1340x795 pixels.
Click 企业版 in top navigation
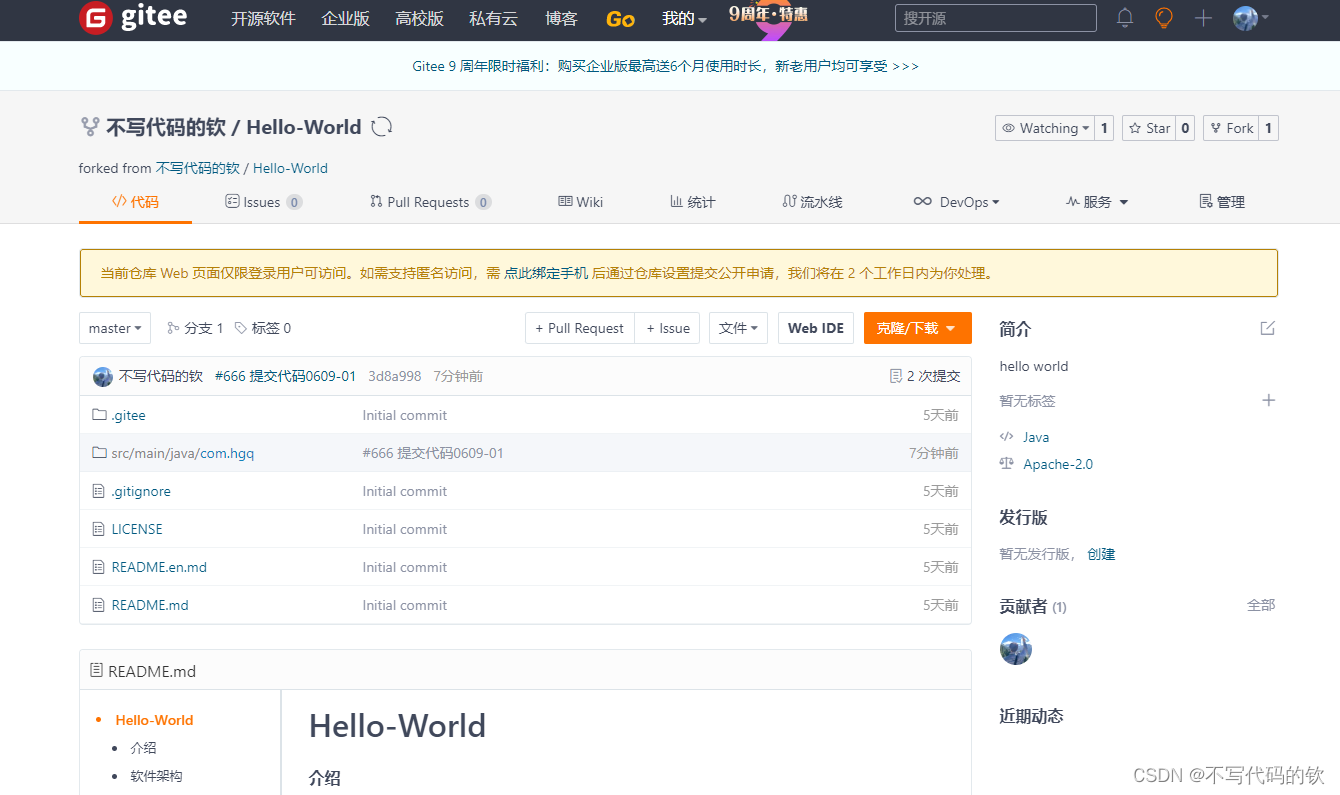pos(345,19)
